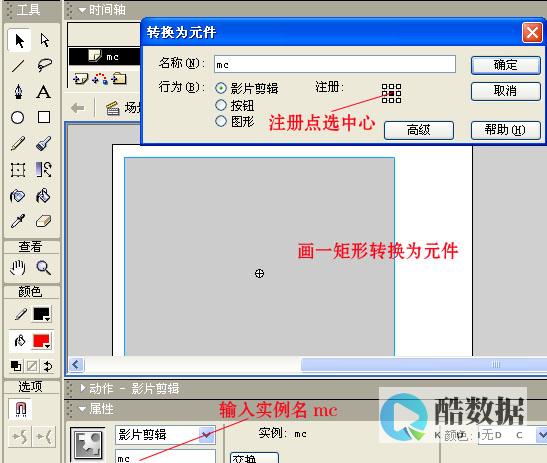Click the 帮助 button
Viewport: 547px width, 463px height.
[505, 130]
